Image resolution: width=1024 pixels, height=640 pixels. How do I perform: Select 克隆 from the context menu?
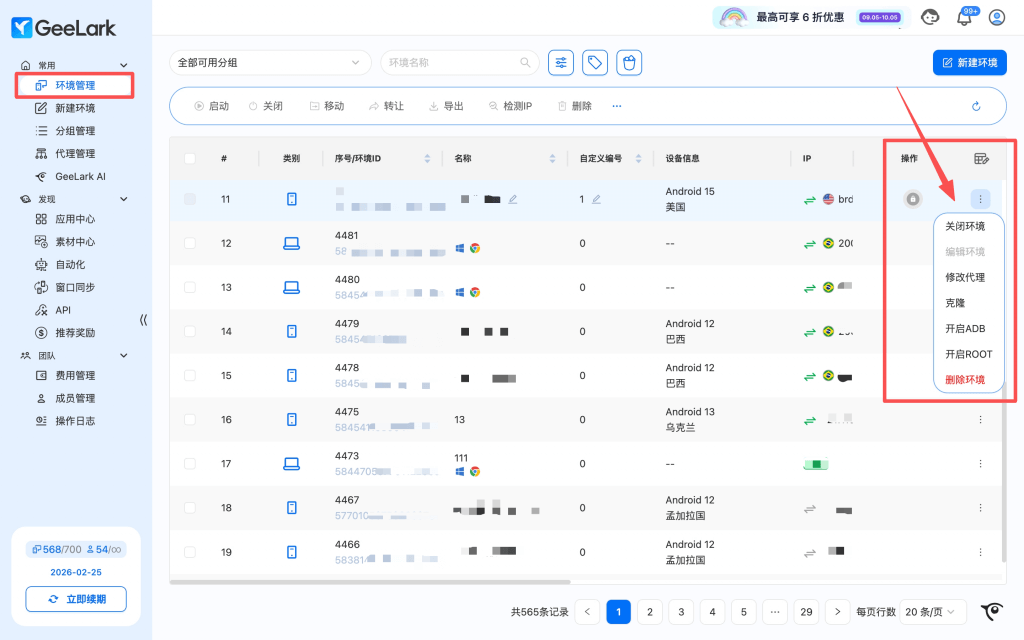(x=955, y=303)
